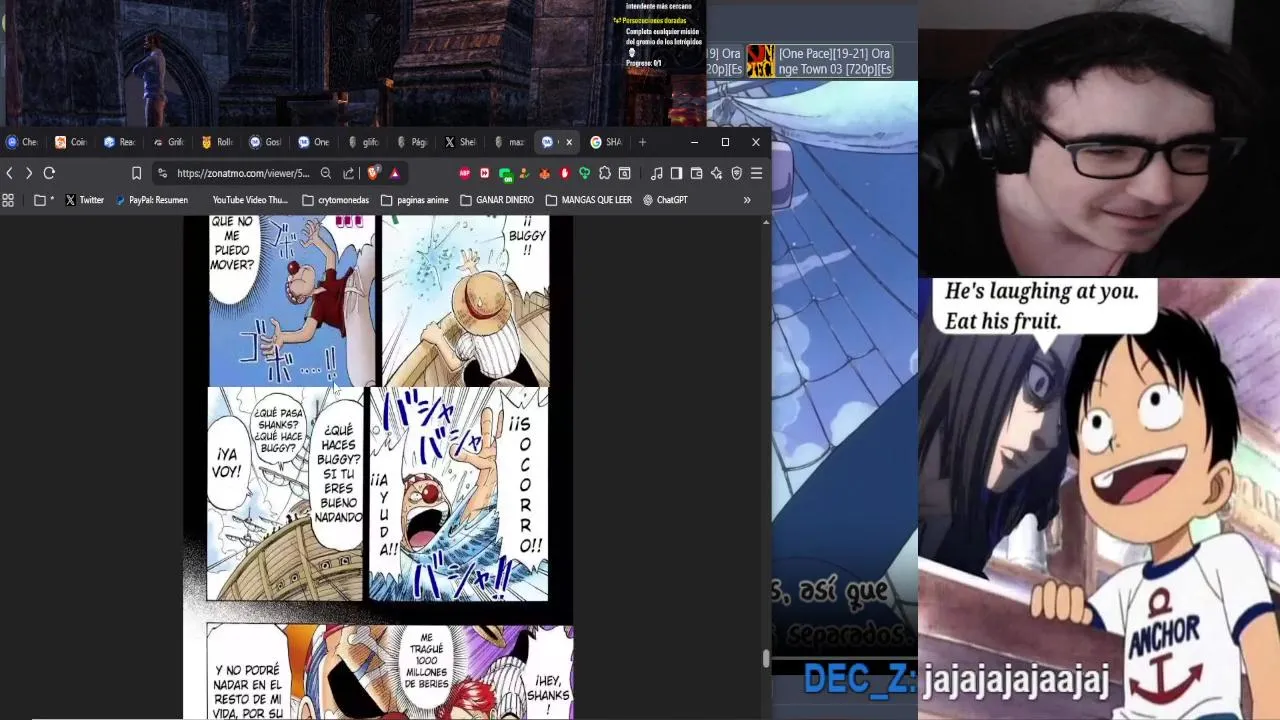Click the ship and Shanks manga panel
This screenshot has height=720, width=1280.
[x=286, y=494]
